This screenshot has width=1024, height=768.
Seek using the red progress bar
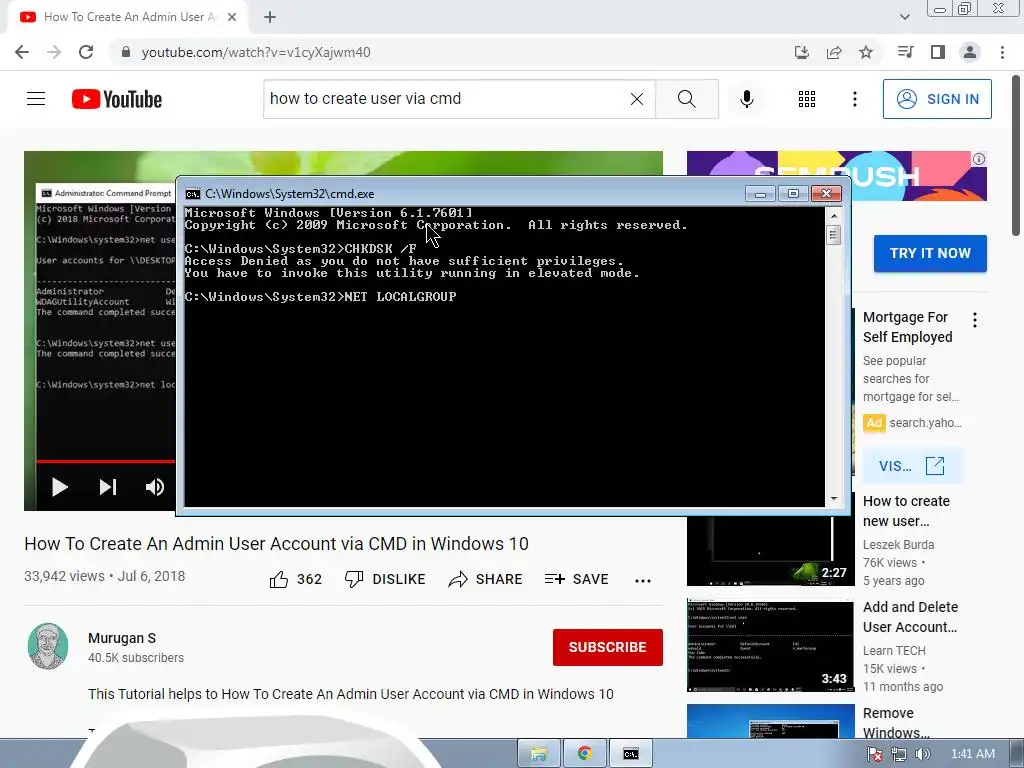(x=105, y=461)
